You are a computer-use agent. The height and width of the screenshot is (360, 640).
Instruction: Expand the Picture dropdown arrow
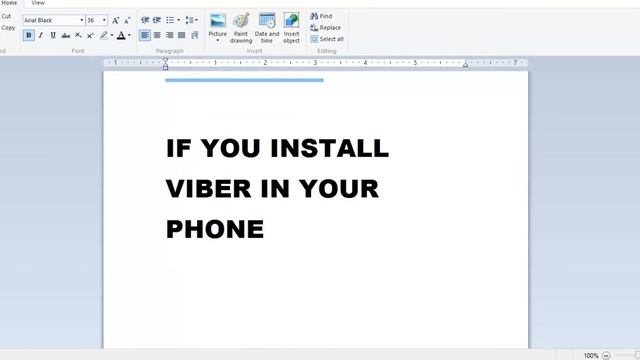[218, 40]
